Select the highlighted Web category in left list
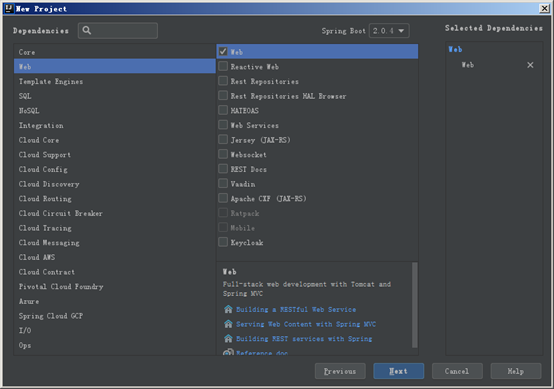Viewport: 554px width, 389px height. (115, 66)
